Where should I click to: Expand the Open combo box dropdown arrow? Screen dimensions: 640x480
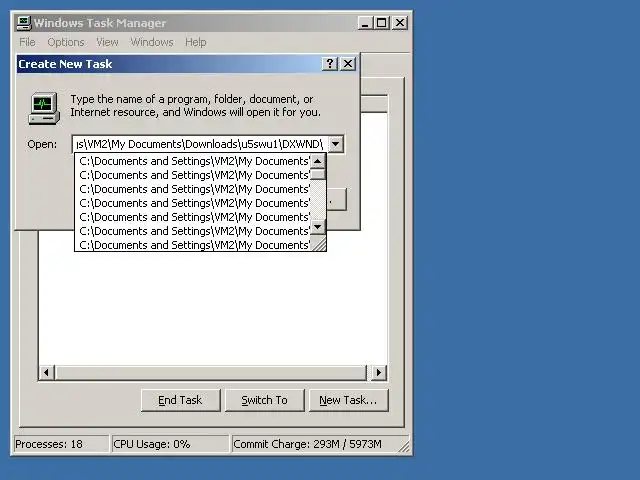point(336,144)
